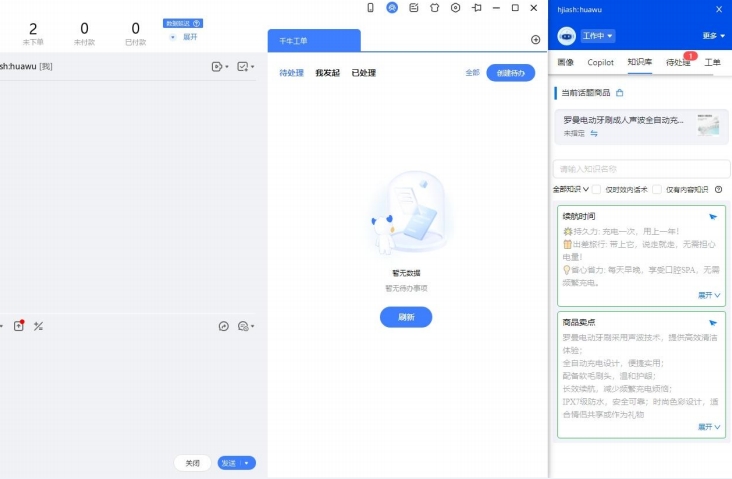Image resolution: width=732 pixels, height=479 pixels.
Task: Show the 待处理 work order list
Action: click(x=291, y=73)
